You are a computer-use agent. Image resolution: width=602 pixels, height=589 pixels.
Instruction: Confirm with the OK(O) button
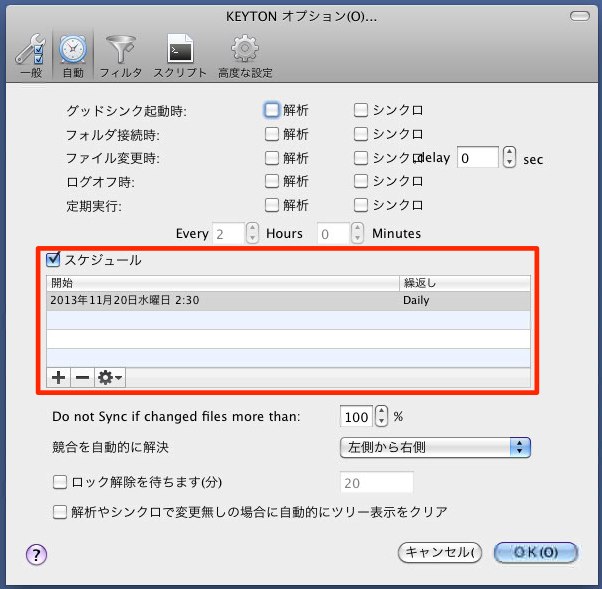coord(536,553)
